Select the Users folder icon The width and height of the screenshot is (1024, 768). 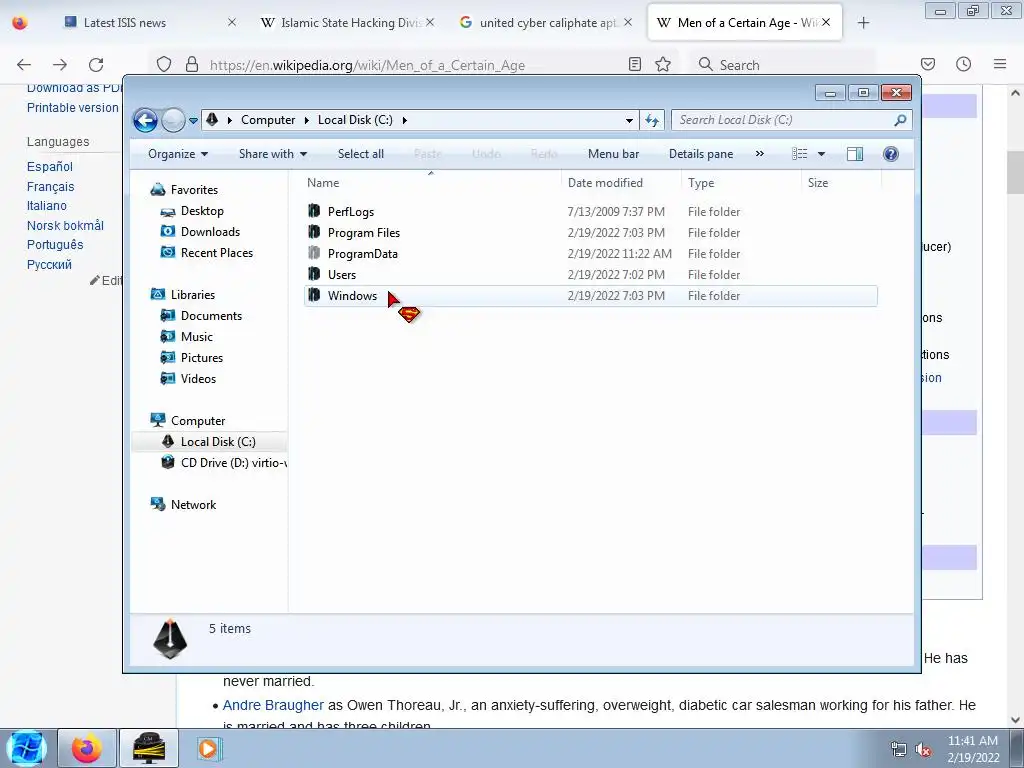point(314,274)
